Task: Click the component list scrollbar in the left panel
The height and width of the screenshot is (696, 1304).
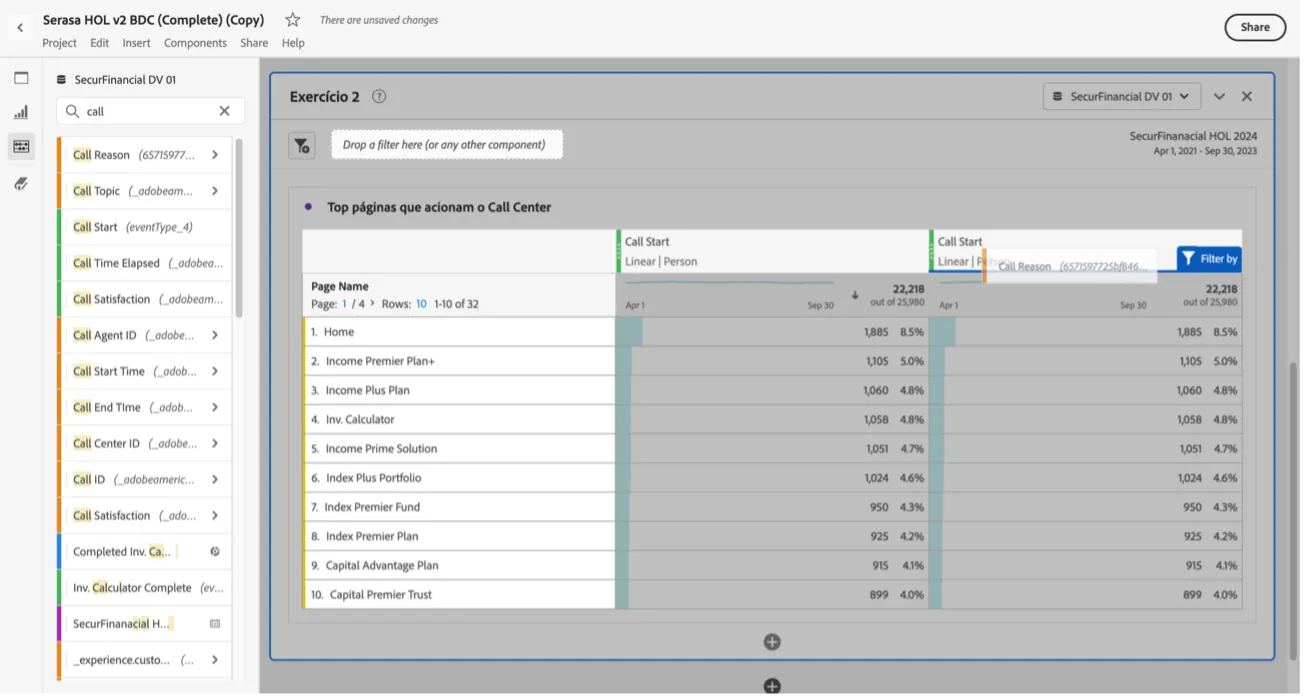Action: [x=239, y=230]
